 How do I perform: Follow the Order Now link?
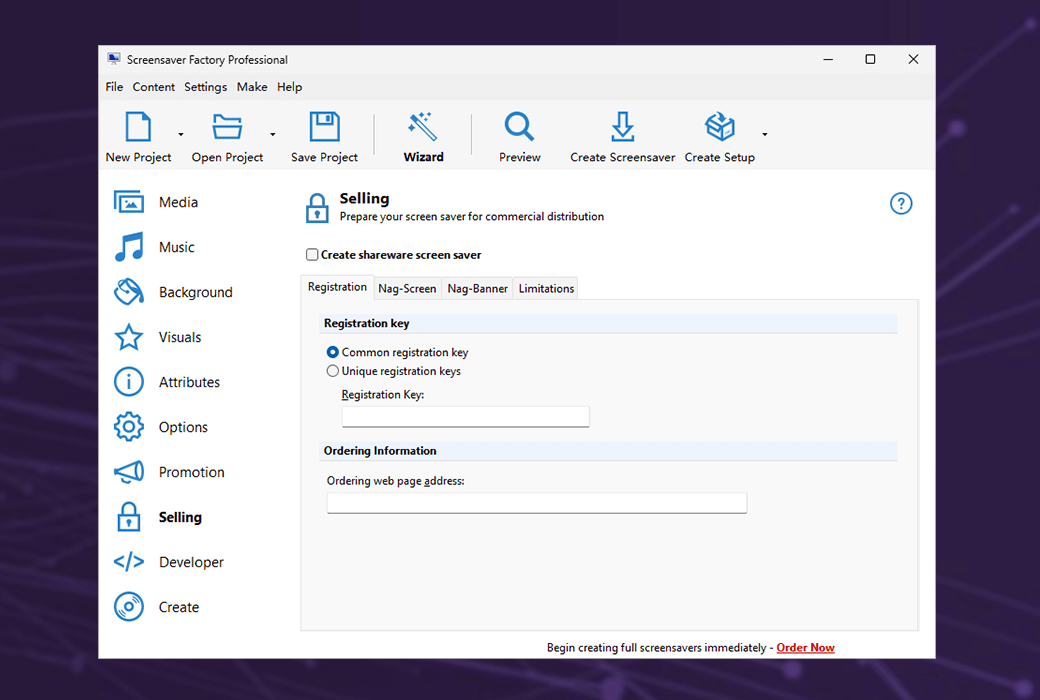[x=805, y=648]
